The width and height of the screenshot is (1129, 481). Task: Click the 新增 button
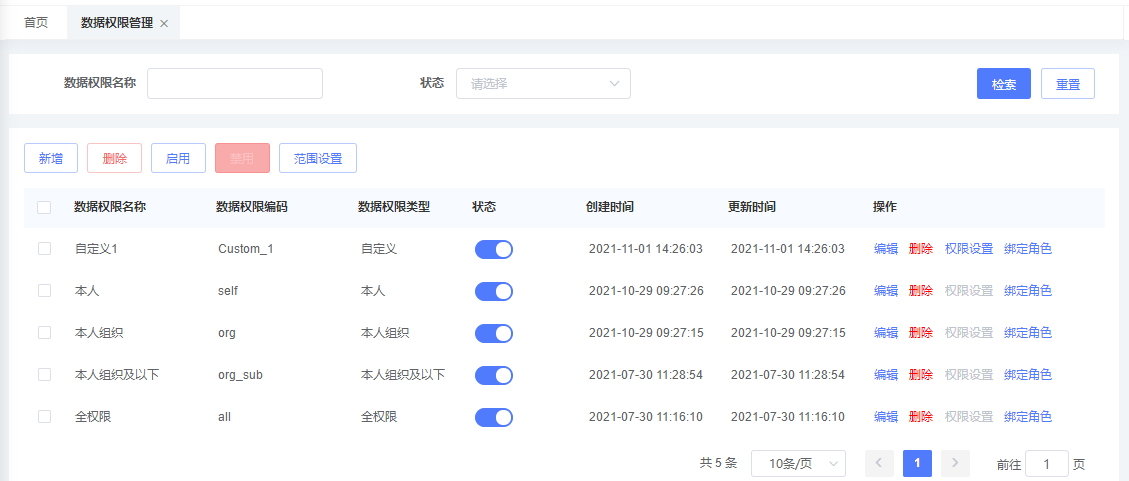pyautogui.click(x=51, y=158)
